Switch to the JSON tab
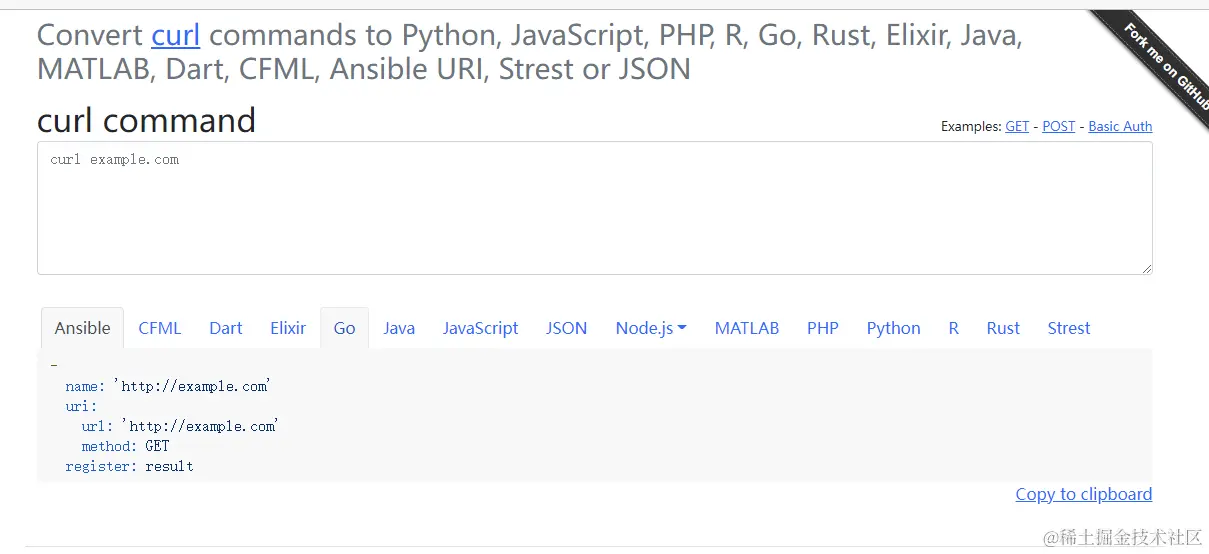Image resolution: width=1209 pixels, height=554 pixels. coord(566,328)
